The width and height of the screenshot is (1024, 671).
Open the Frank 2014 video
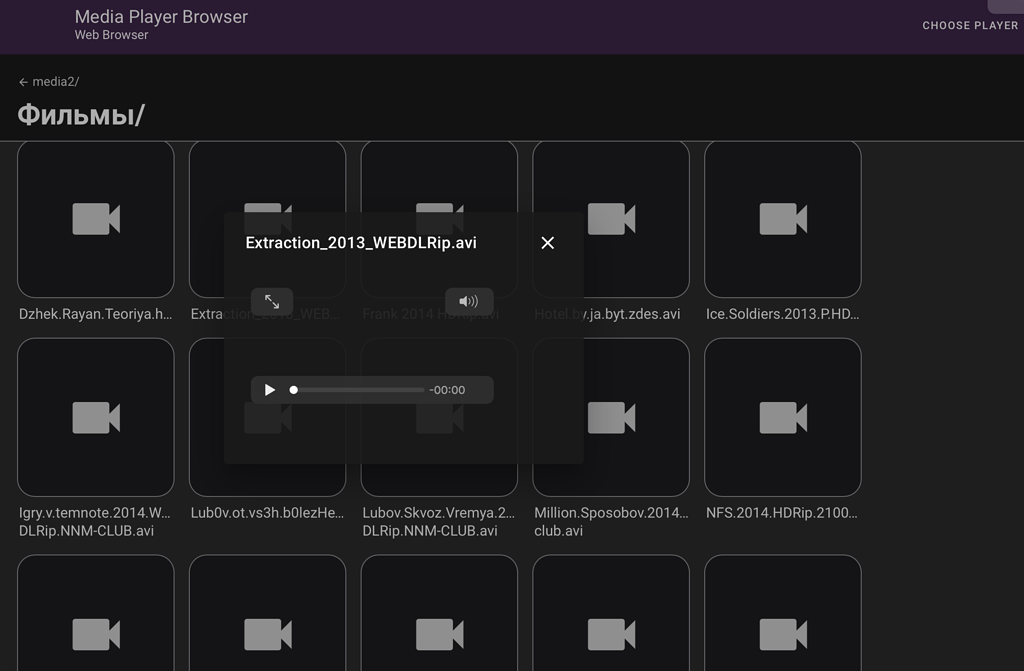coord(439,218)
